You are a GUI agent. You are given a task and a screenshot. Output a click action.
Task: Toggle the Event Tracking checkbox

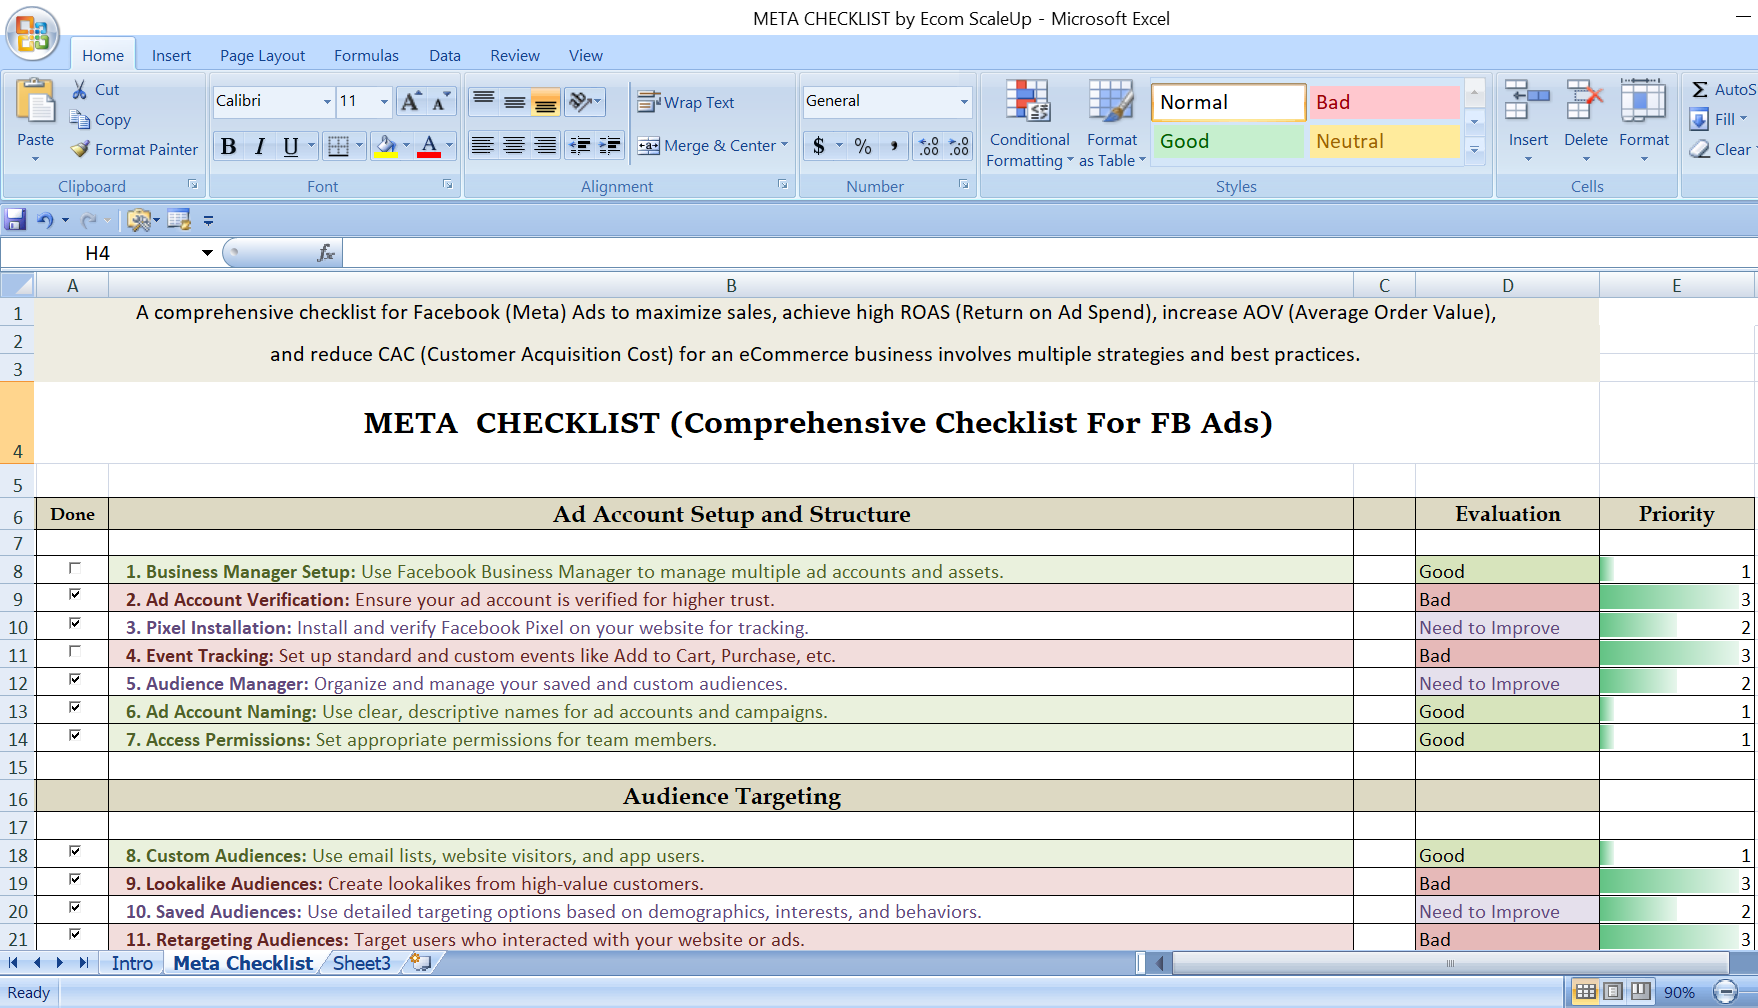click(74, 652)
